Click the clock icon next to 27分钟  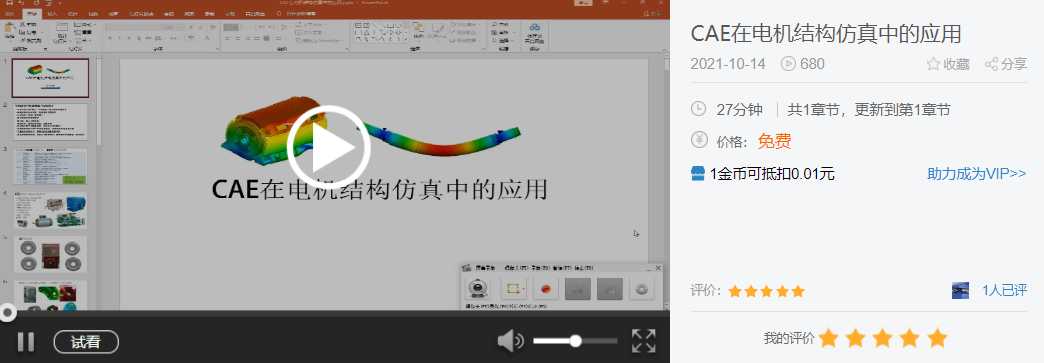point(698,109)
